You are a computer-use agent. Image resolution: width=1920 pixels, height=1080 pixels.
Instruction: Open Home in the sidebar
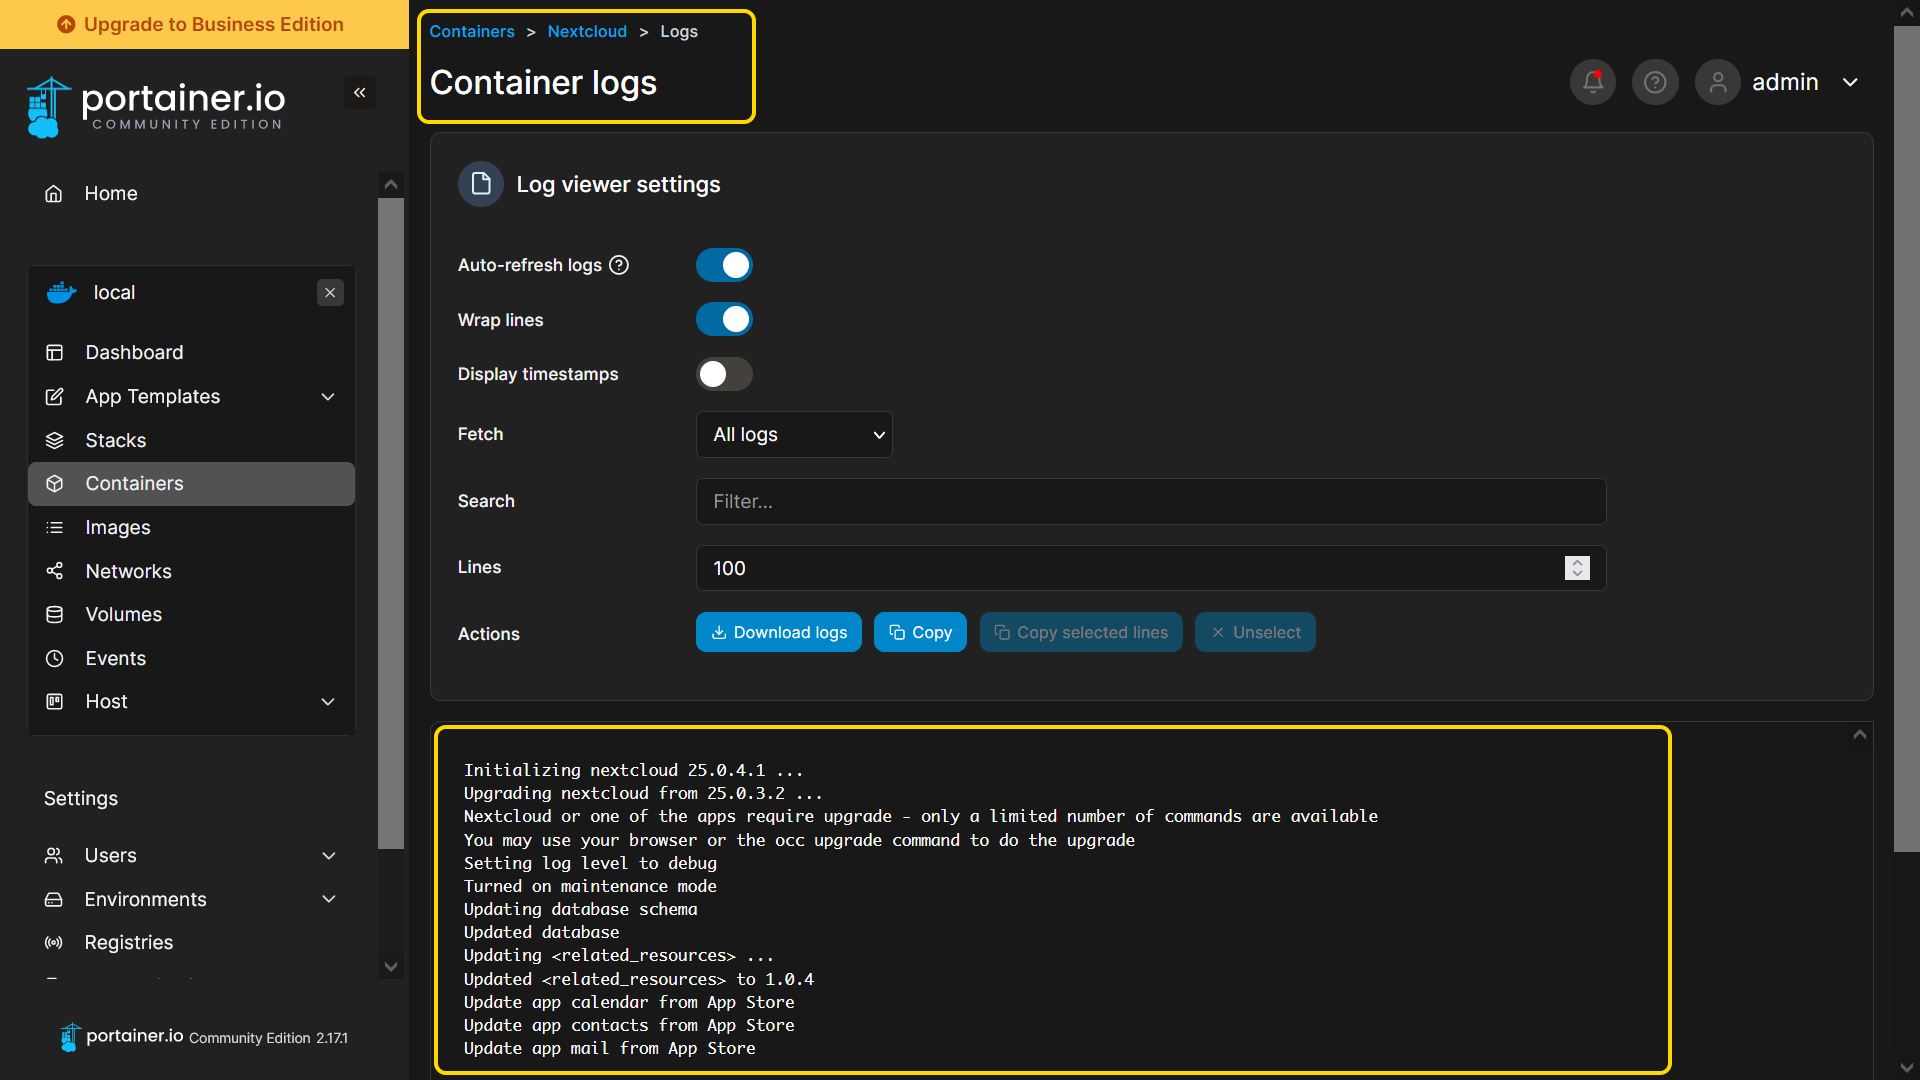[x=111, y=194]
